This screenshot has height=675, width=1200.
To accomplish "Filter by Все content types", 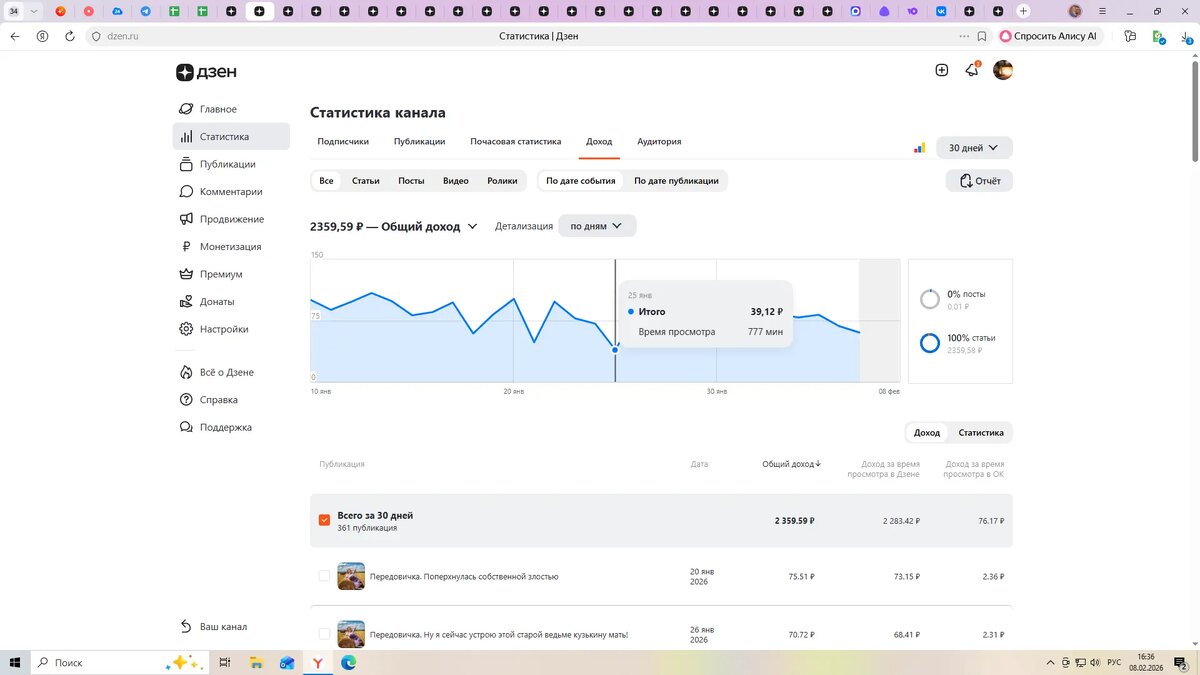I will 326,181.
